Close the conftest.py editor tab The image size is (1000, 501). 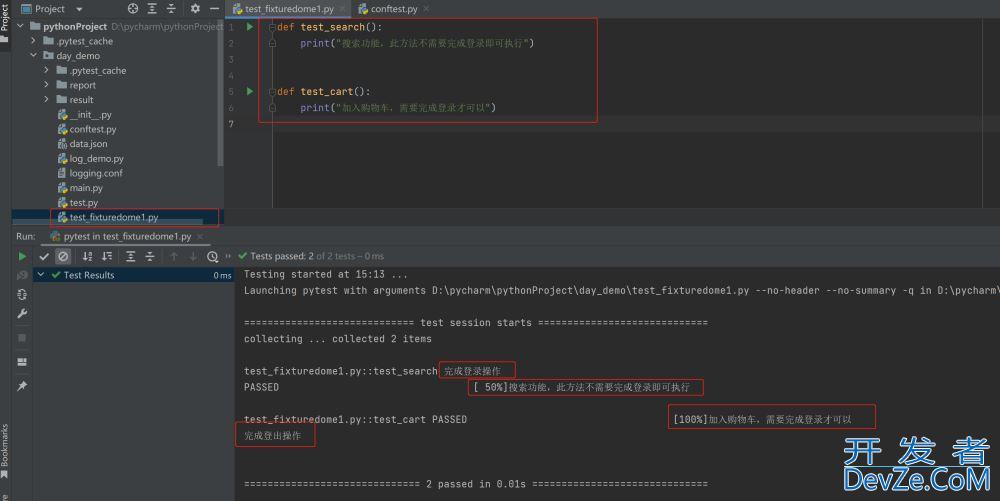click(x=426, y=9)
